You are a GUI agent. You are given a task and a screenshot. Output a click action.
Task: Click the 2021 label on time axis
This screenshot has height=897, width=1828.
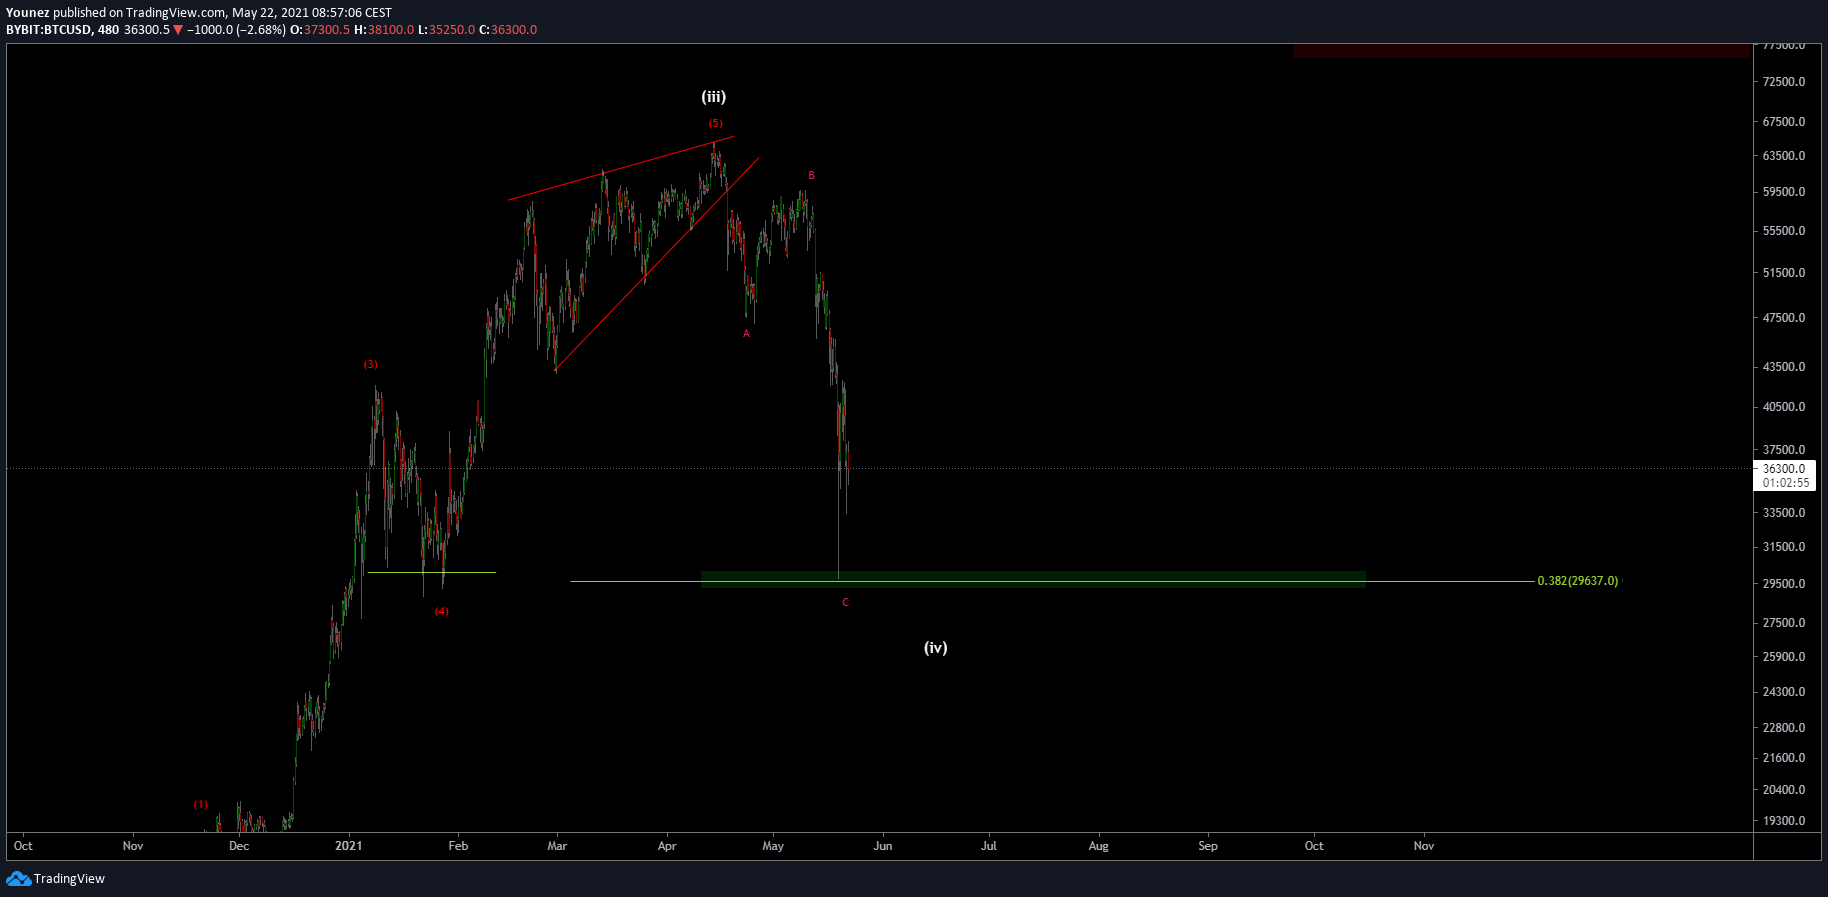[348, 846]
